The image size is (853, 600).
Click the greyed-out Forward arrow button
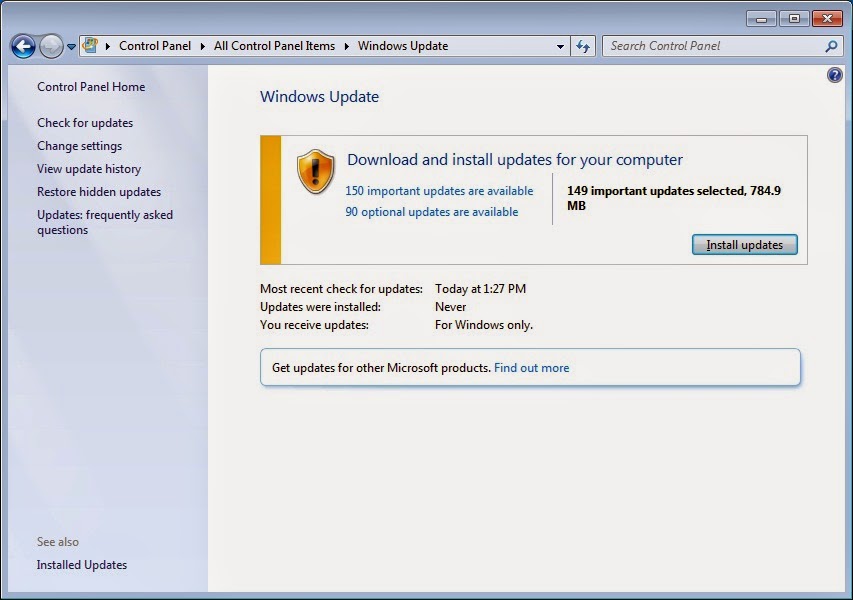(51, 46)
